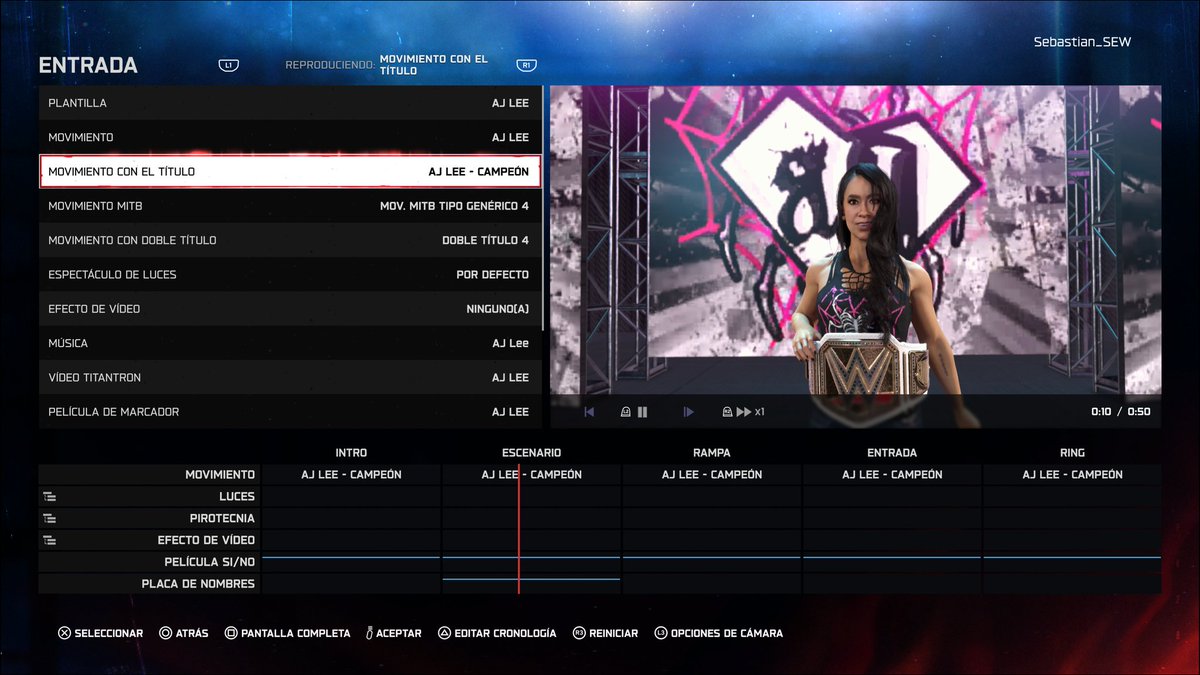Open the Música option row
The height and width of the screenshot is (675, 1200).
[290, 343]
